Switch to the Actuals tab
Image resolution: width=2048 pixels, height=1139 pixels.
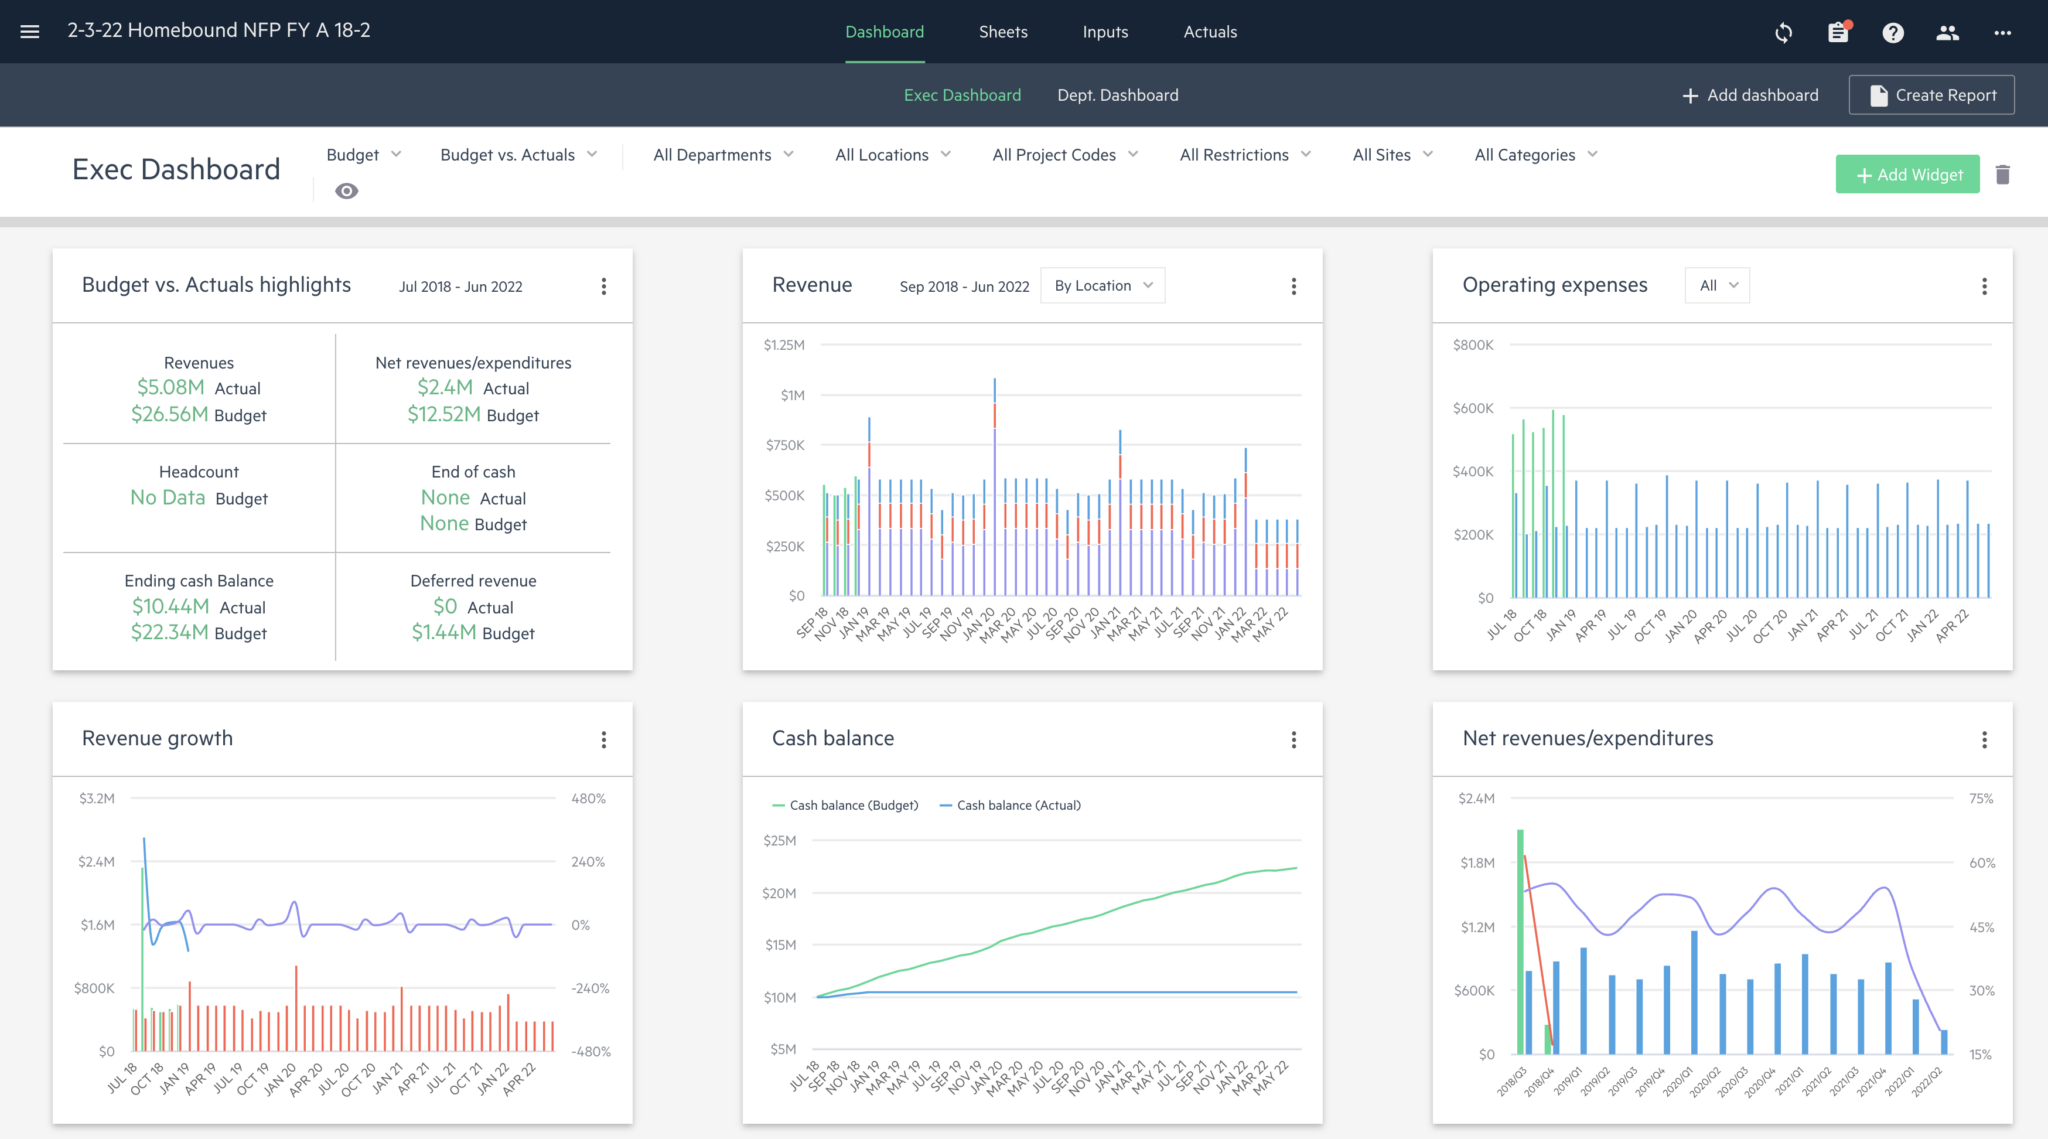[x=1210, y=32]
